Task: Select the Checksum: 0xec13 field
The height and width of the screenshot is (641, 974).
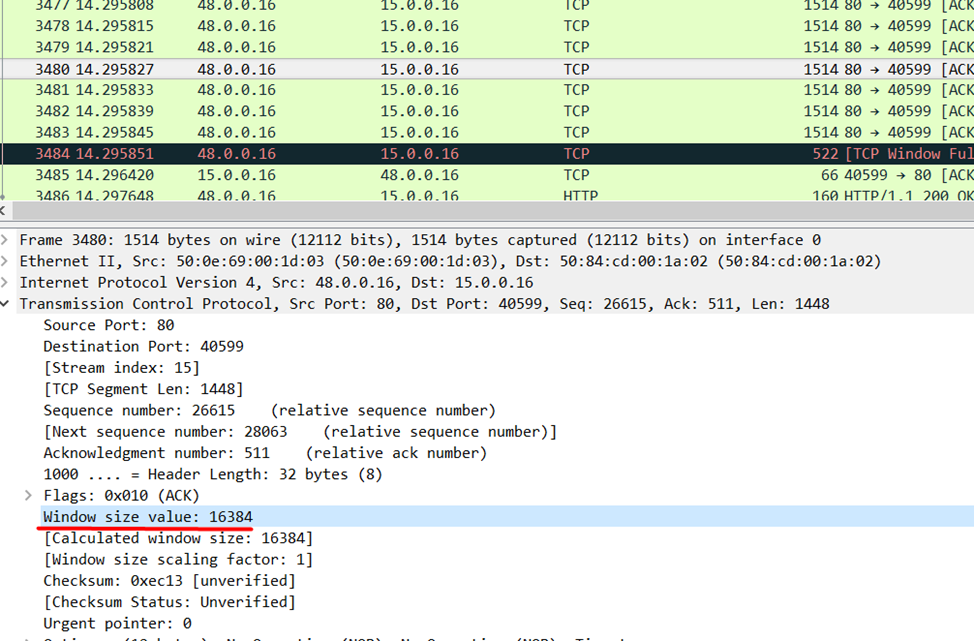Action: click(169, 580)
